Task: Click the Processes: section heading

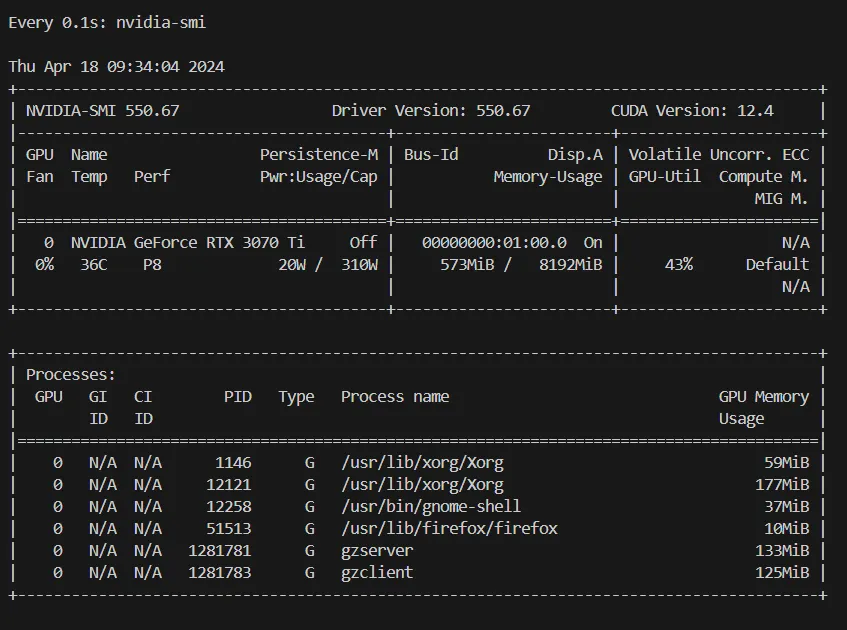Action: pos(71,374)
